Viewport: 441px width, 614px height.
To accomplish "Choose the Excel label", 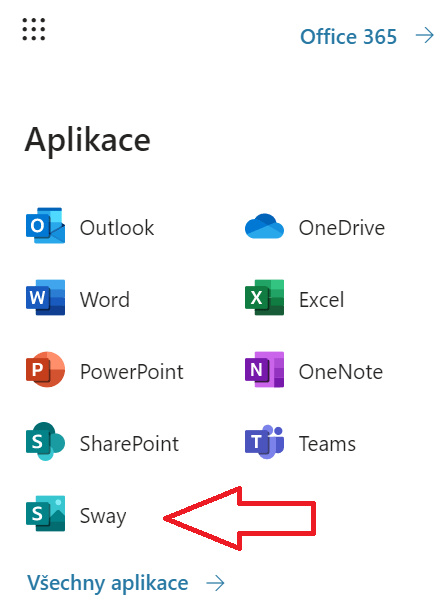I will coord(322,300).
